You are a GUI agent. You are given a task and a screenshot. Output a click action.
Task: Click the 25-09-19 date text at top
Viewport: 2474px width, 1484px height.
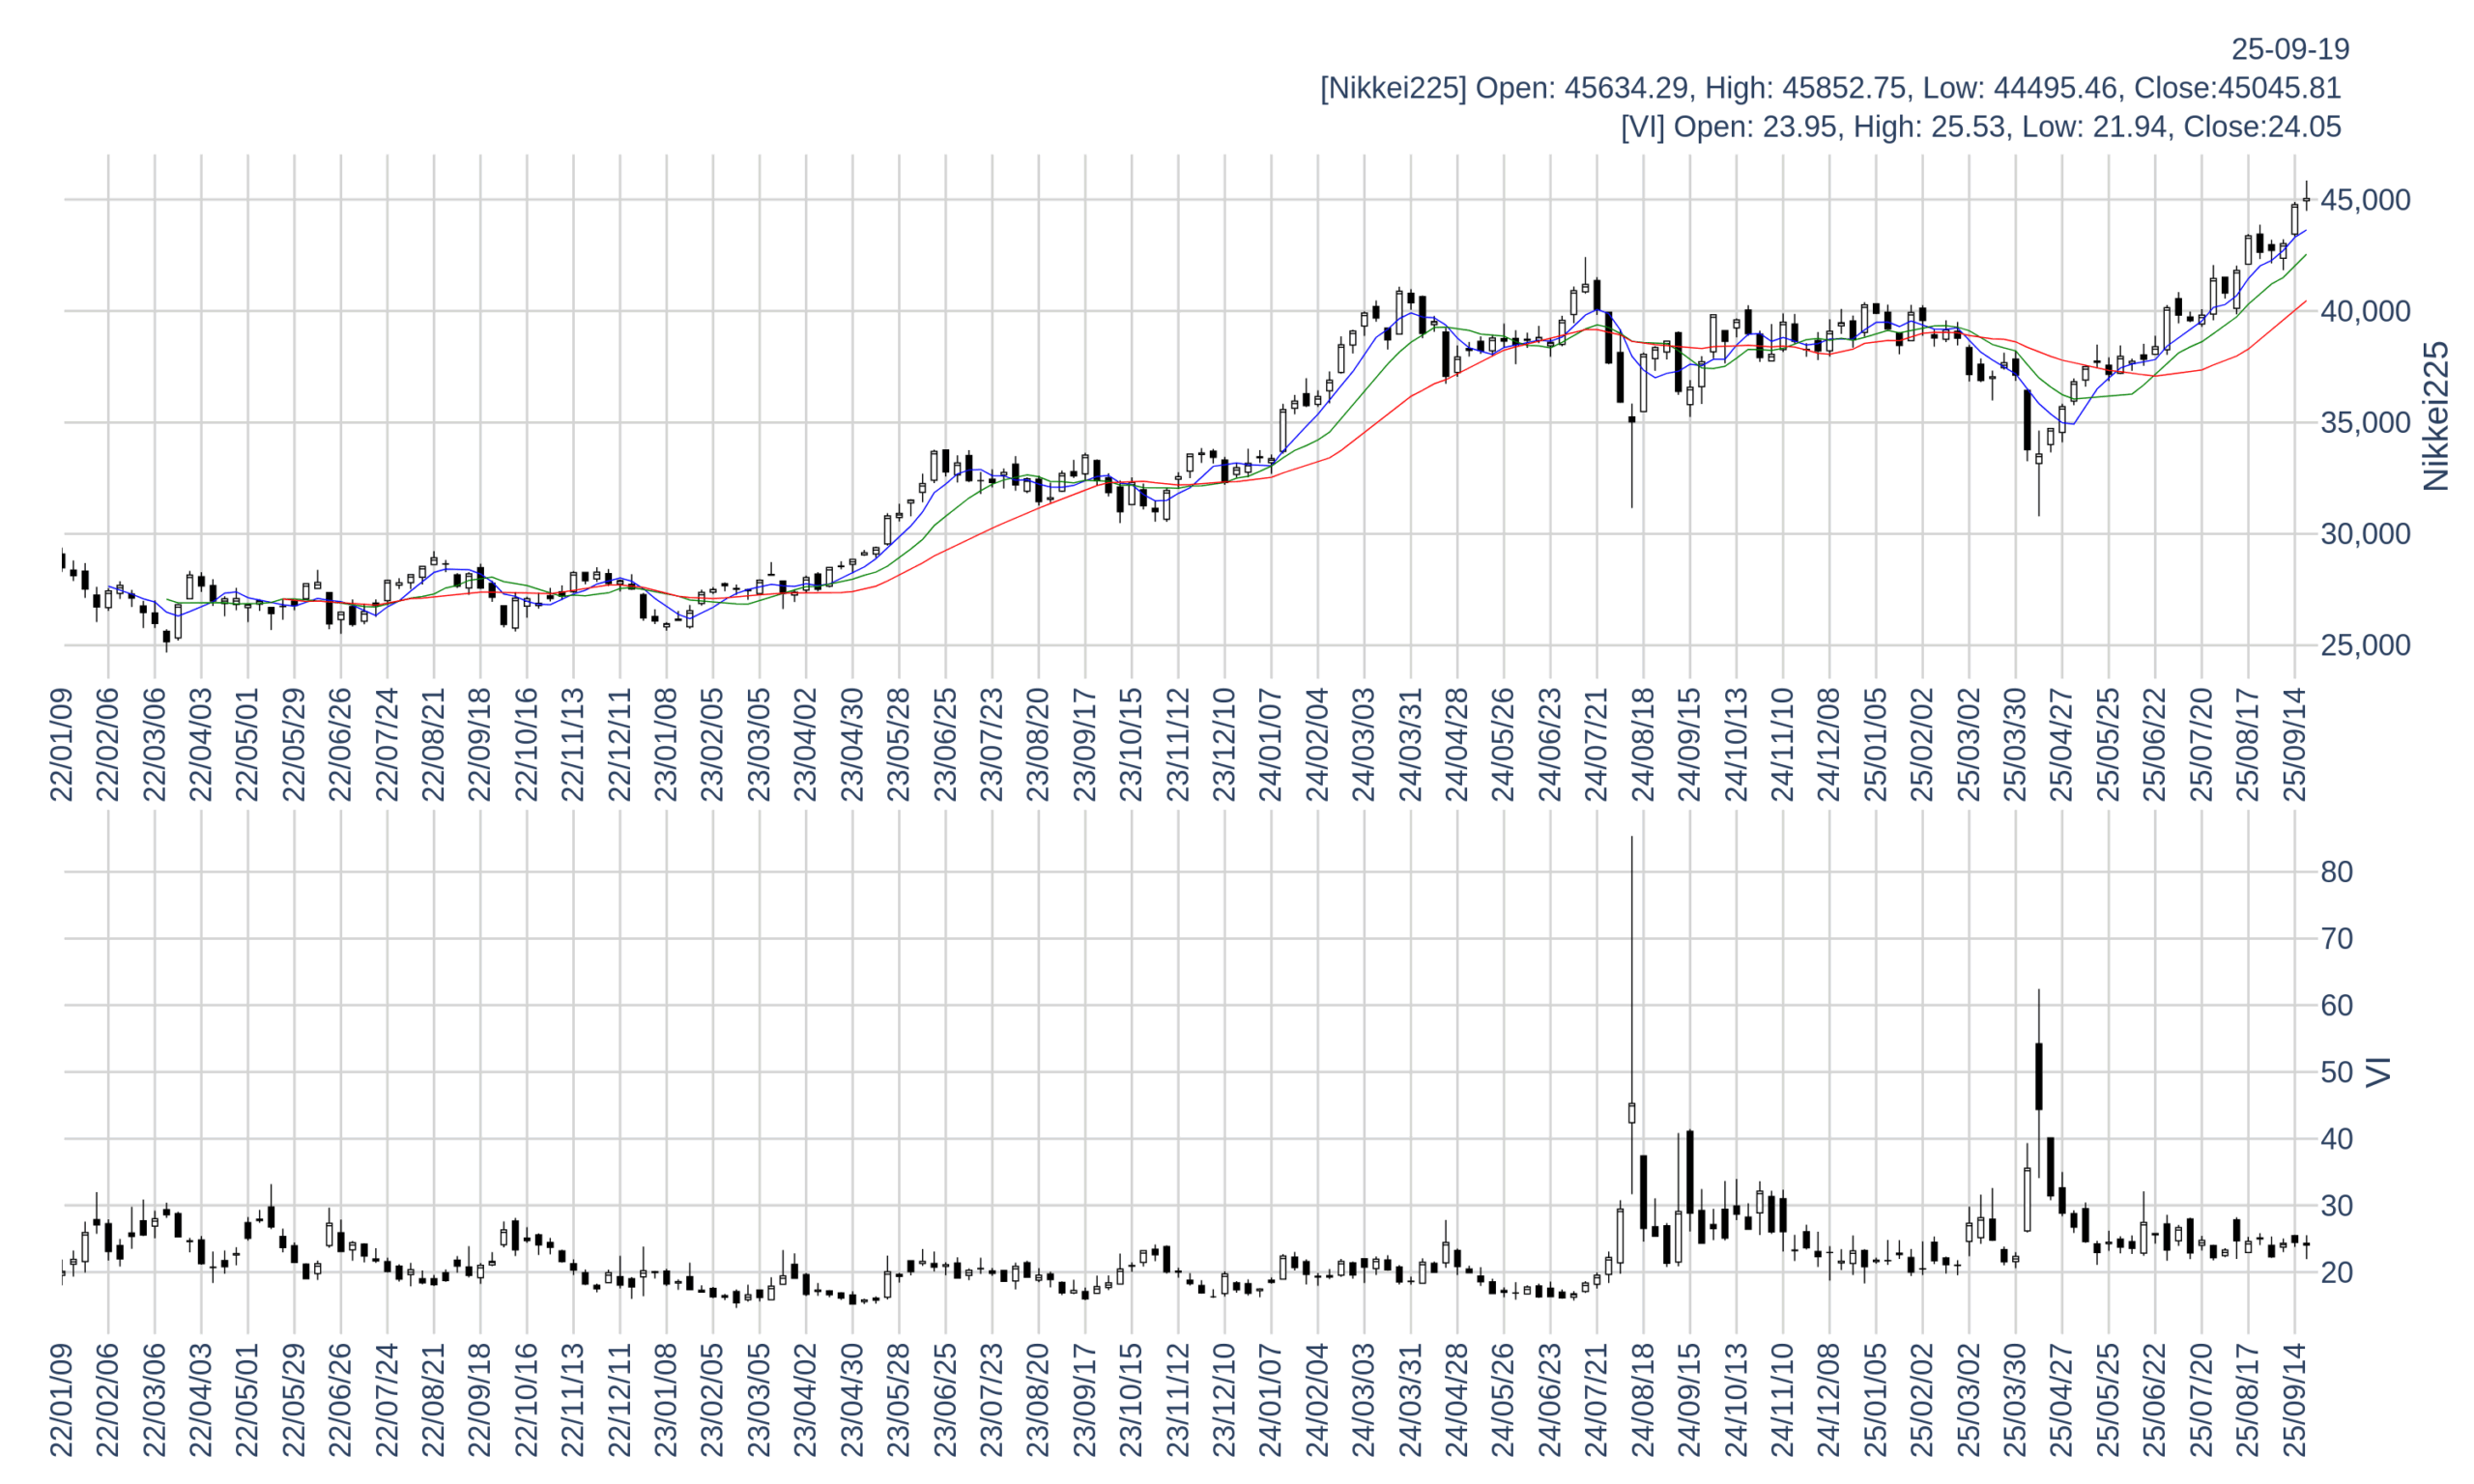[x=2289, y=49]
